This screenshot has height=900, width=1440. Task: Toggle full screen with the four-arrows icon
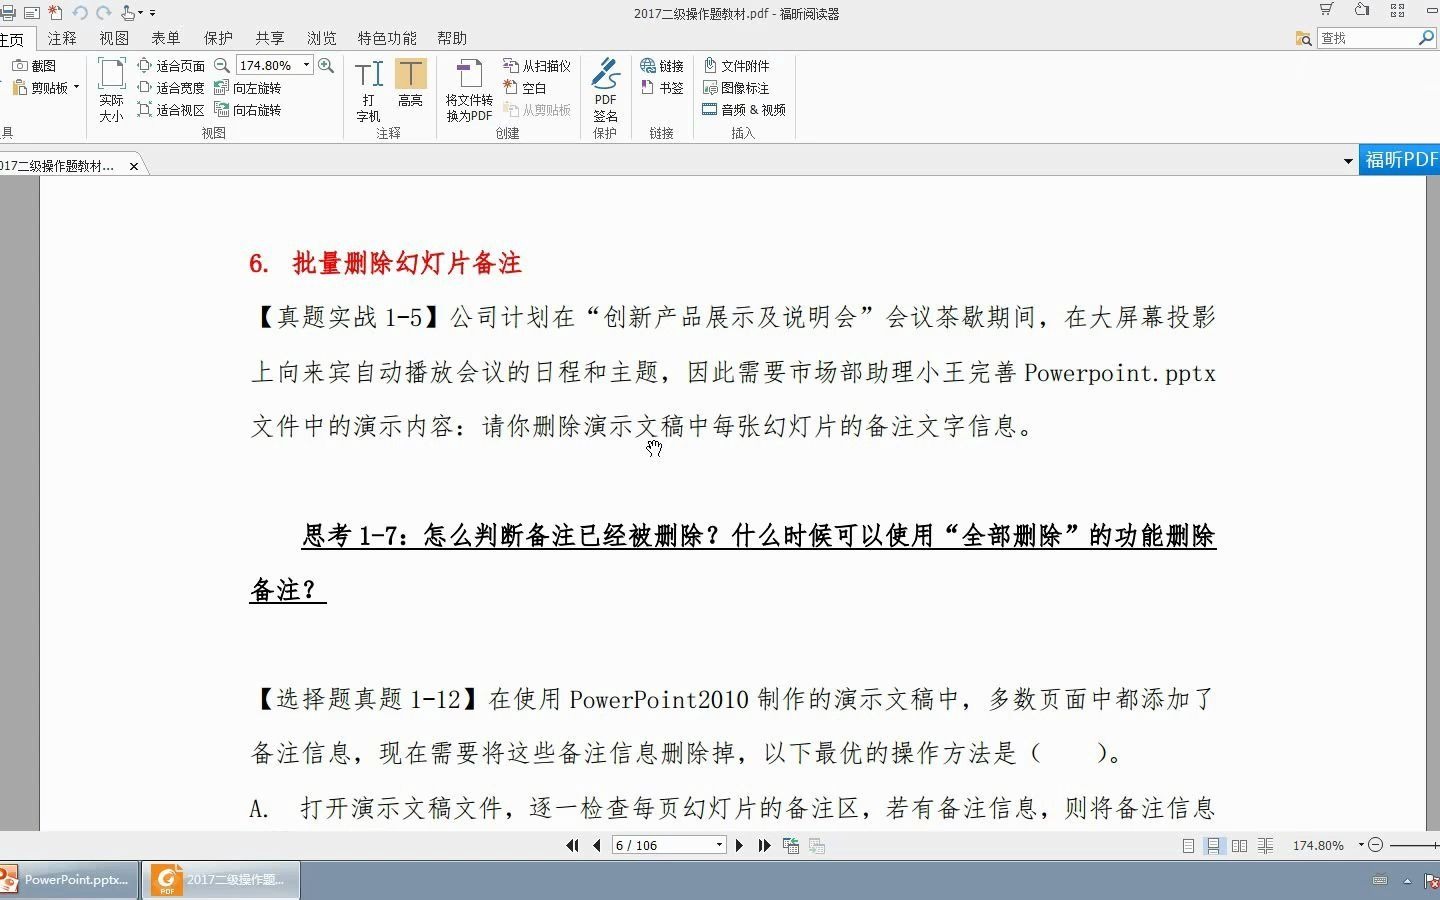(1397, 10)
